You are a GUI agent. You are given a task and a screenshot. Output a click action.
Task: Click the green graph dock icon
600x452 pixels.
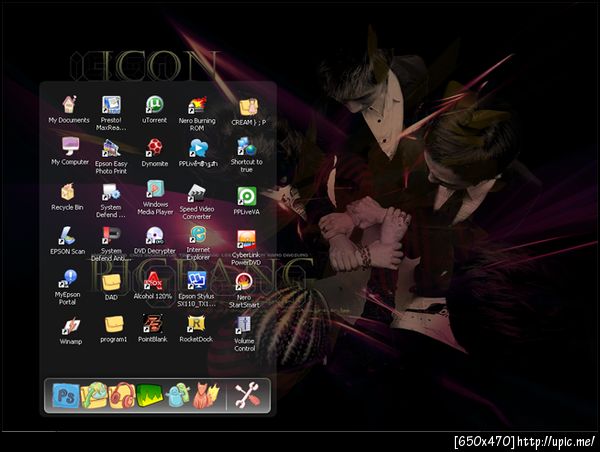(x=150, y=396)
